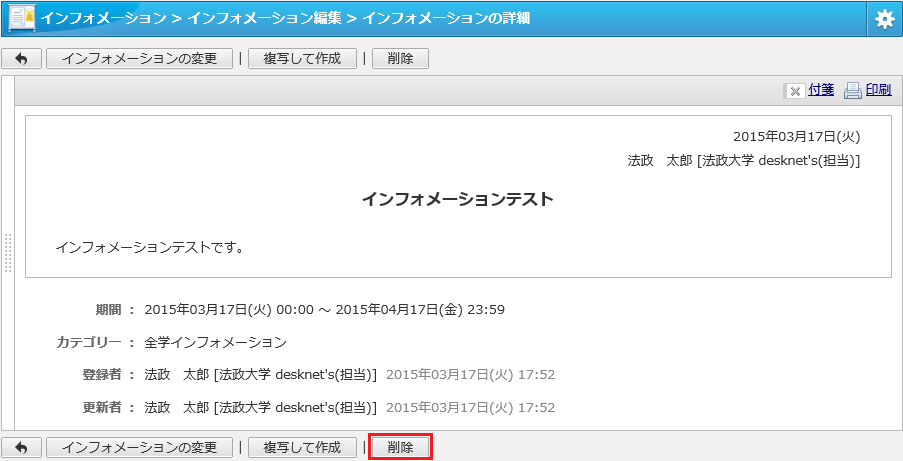The width and height of the screenshot is (903, 461).
Task: Click the Information app notepad icon
Action: coord(21,18)
